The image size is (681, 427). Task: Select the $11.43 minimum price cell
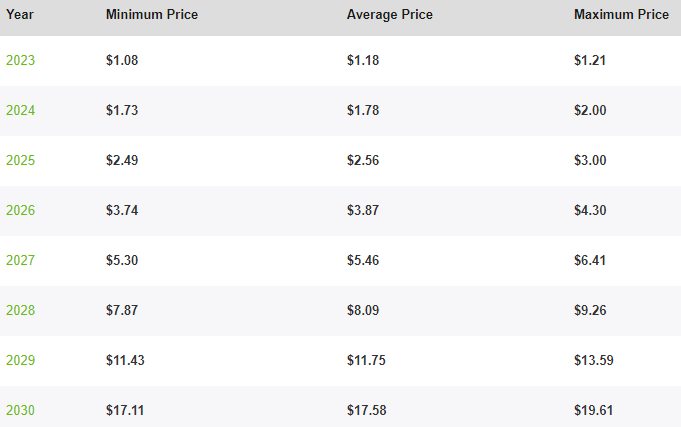click(125, 360)
